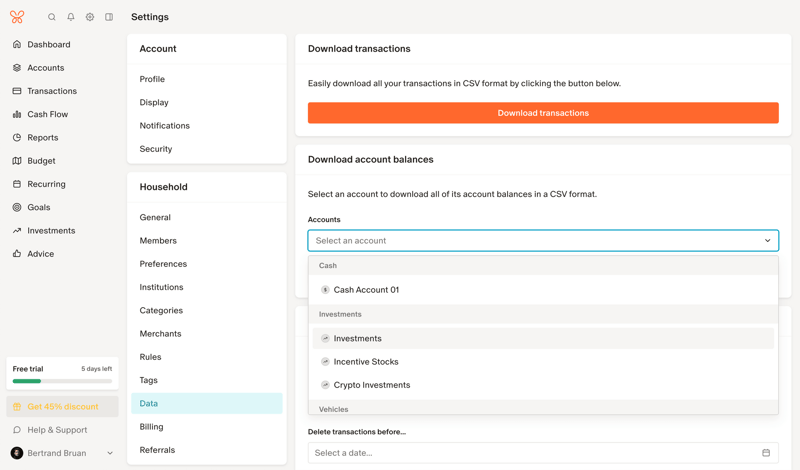Click the Advice thumbs-up icon
This screenshot has width=800, height=470.
pyautogui.click(x=17, y=254)
